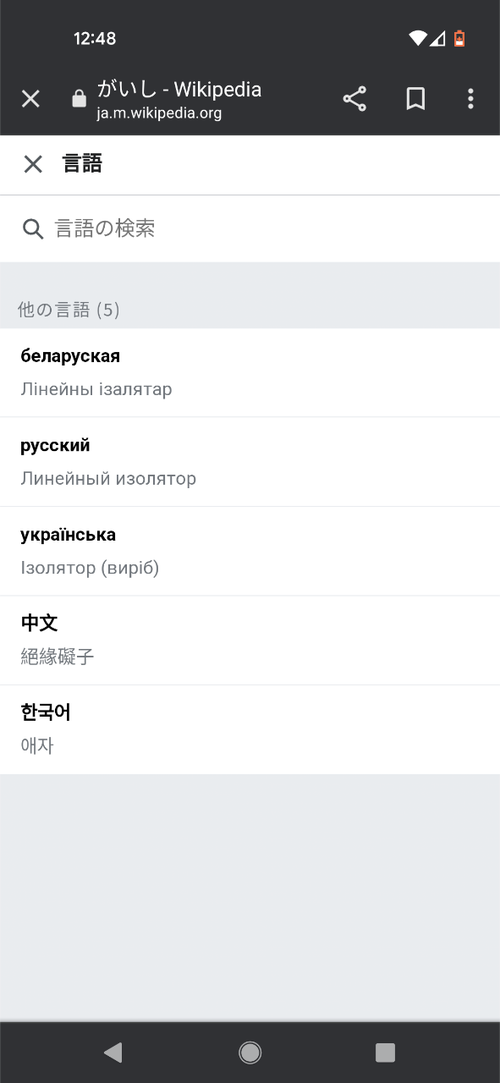Tap the lock security icon
Viewport: 500px width, 1083px height.
click(79, 99)
